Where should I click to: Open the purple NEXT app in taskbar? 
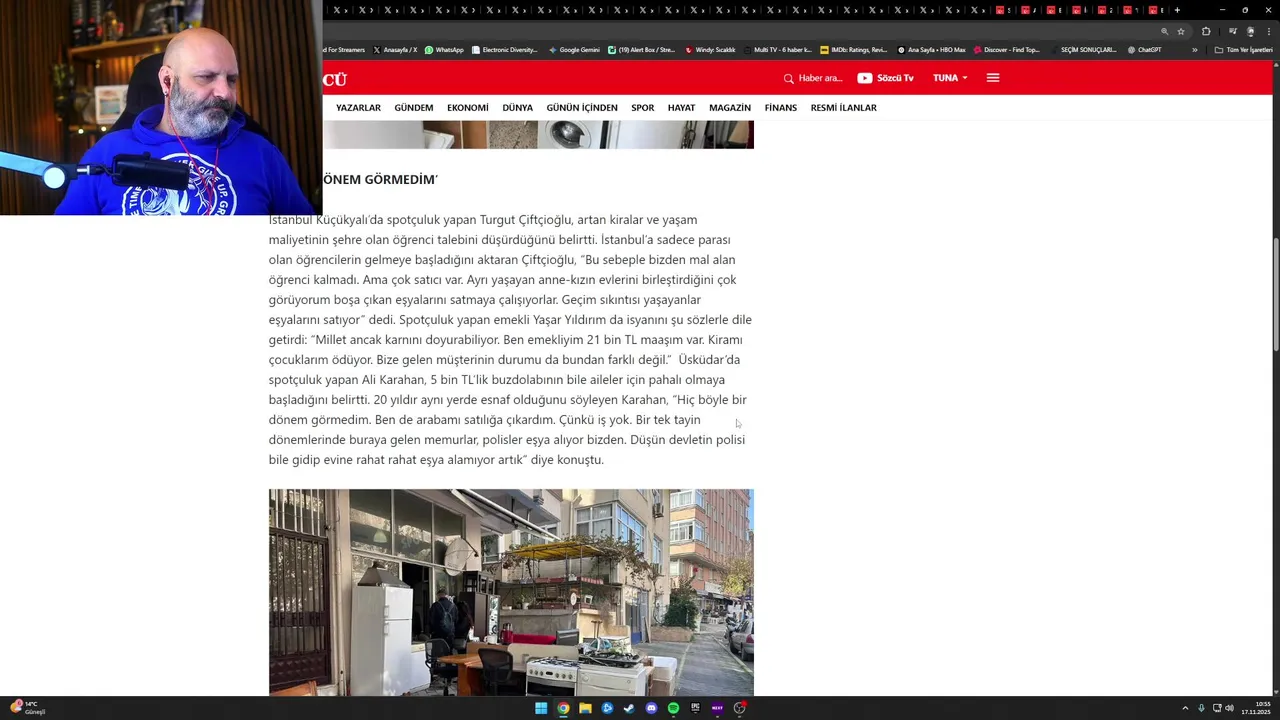point(717,708)
